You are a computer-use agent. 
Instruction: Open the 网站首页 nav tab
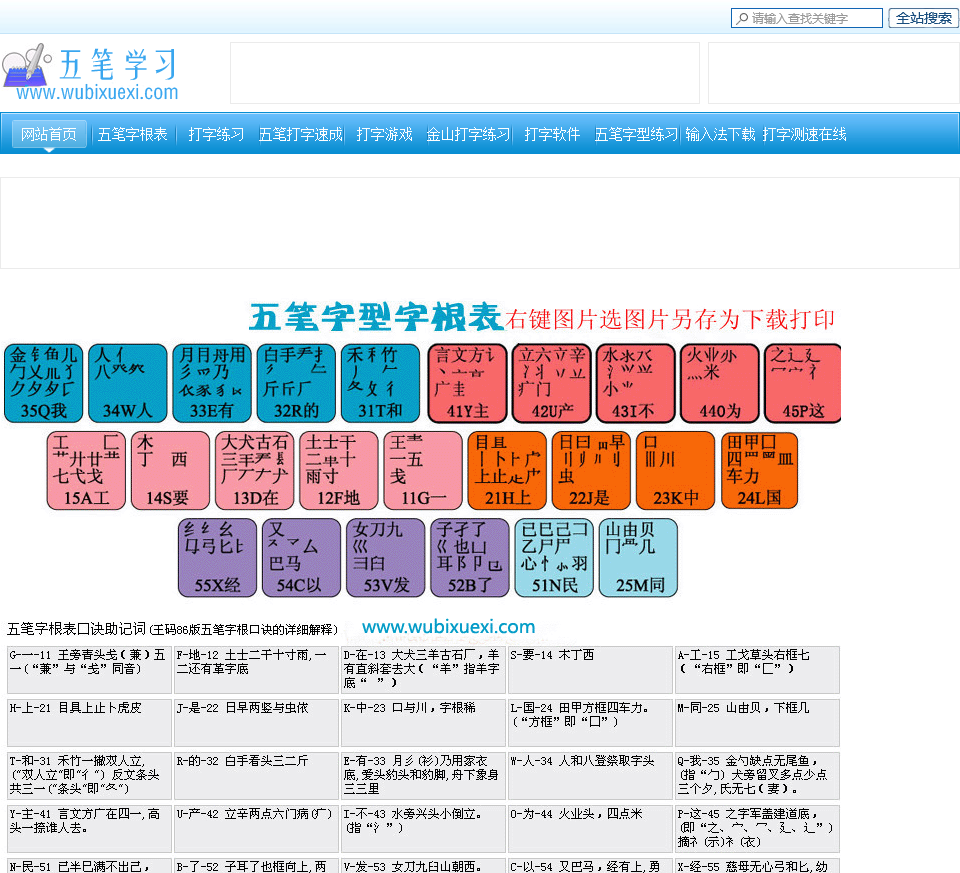49,134
